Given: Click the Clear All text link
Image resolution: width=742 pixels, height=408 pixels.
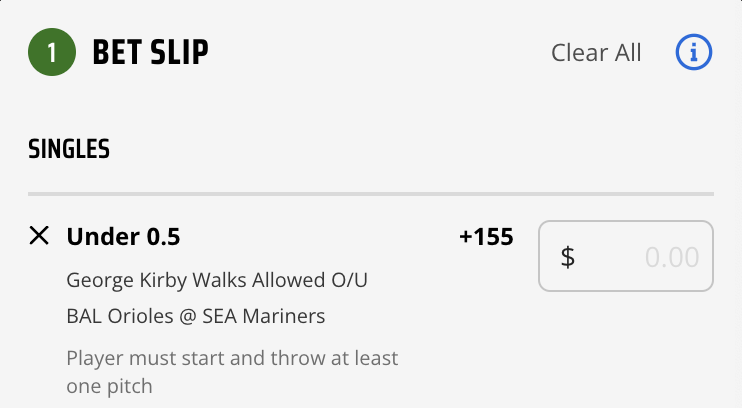Looking at the screenshot, I should click(x=596, y=52).
